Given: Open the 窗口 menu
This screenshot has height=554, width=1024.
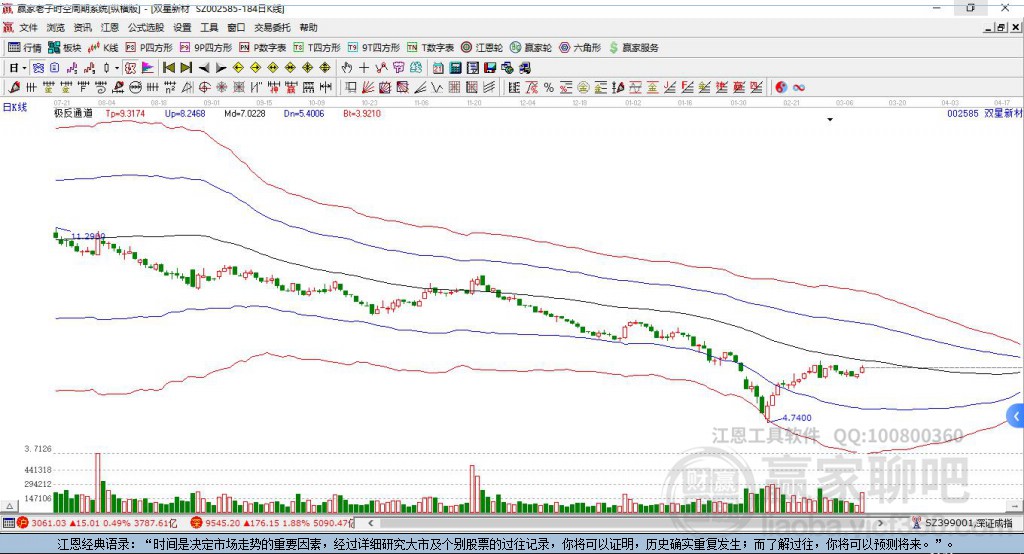Looking at the screenshot, I should click(236, 27).
